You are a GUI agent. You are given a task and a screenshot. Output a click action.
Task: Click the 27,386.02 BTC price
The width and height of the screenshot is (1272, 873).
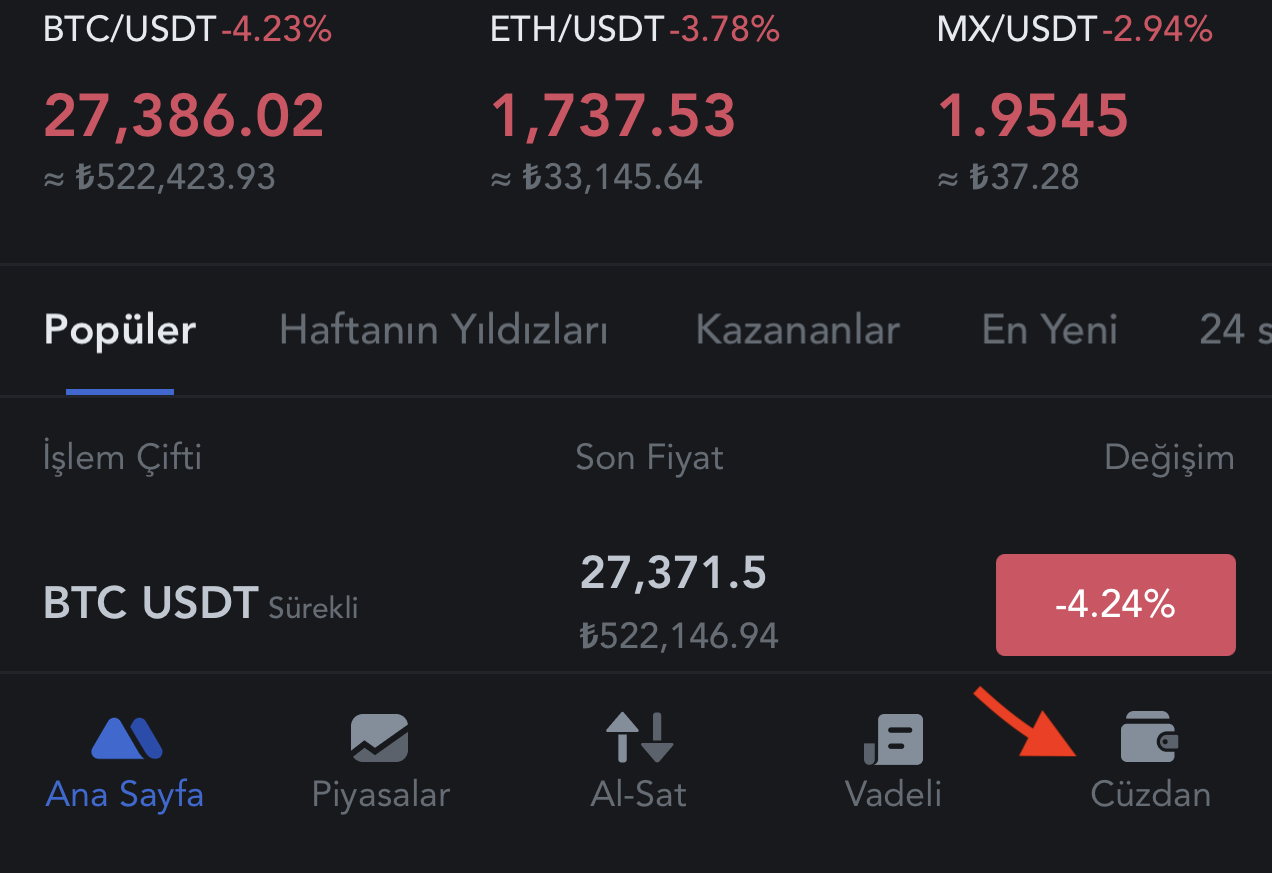pos(184,115)
